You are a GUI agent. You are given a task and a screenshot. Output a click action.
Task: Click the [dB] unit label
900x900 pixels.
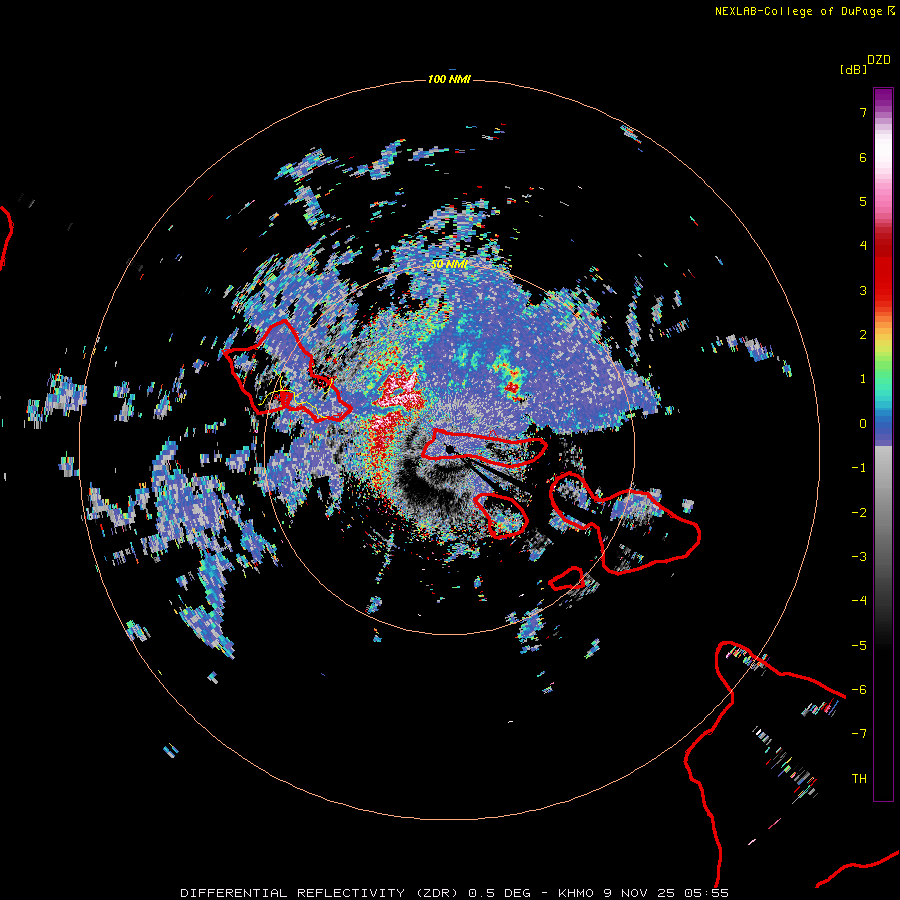[853, 69]
